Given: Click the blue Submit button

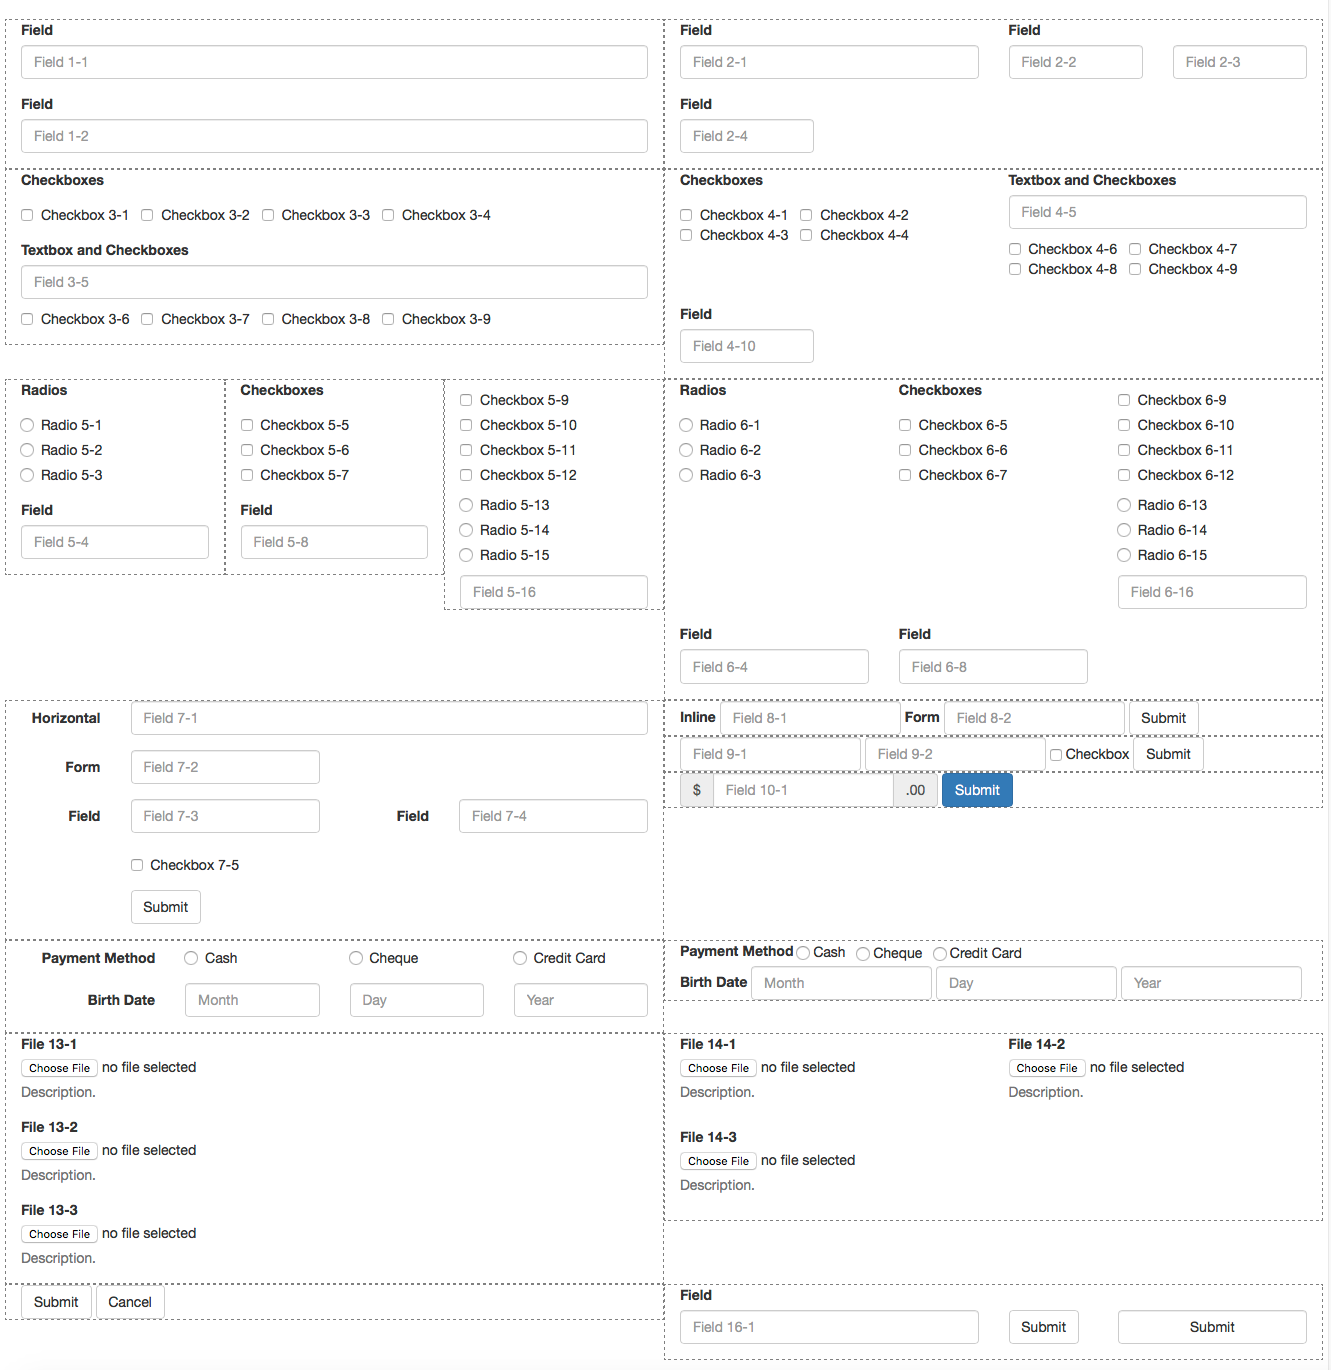Looking at the screenshot, I should (x=977, y=790).
